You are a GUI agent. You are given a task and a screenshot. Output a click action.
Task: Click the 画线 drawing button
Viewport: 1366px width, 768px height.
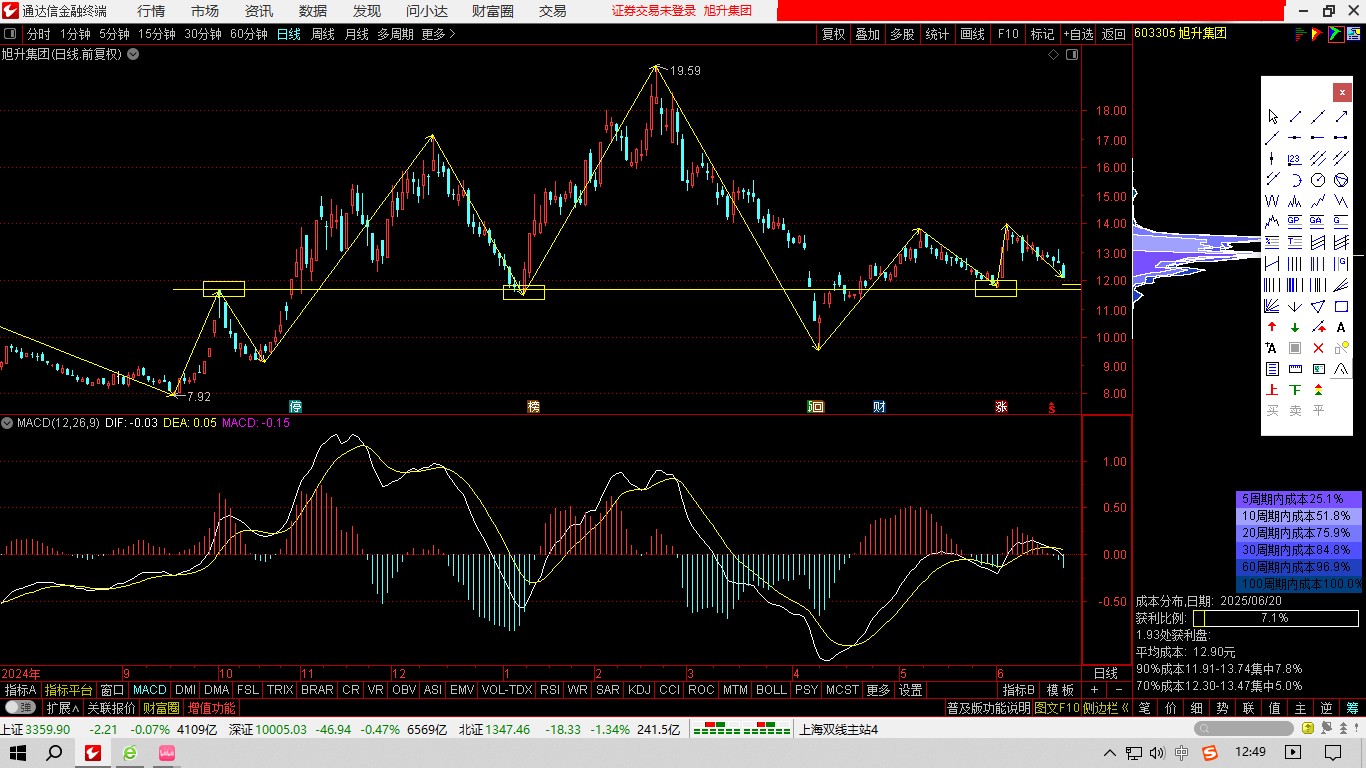[x=972, y=34]
